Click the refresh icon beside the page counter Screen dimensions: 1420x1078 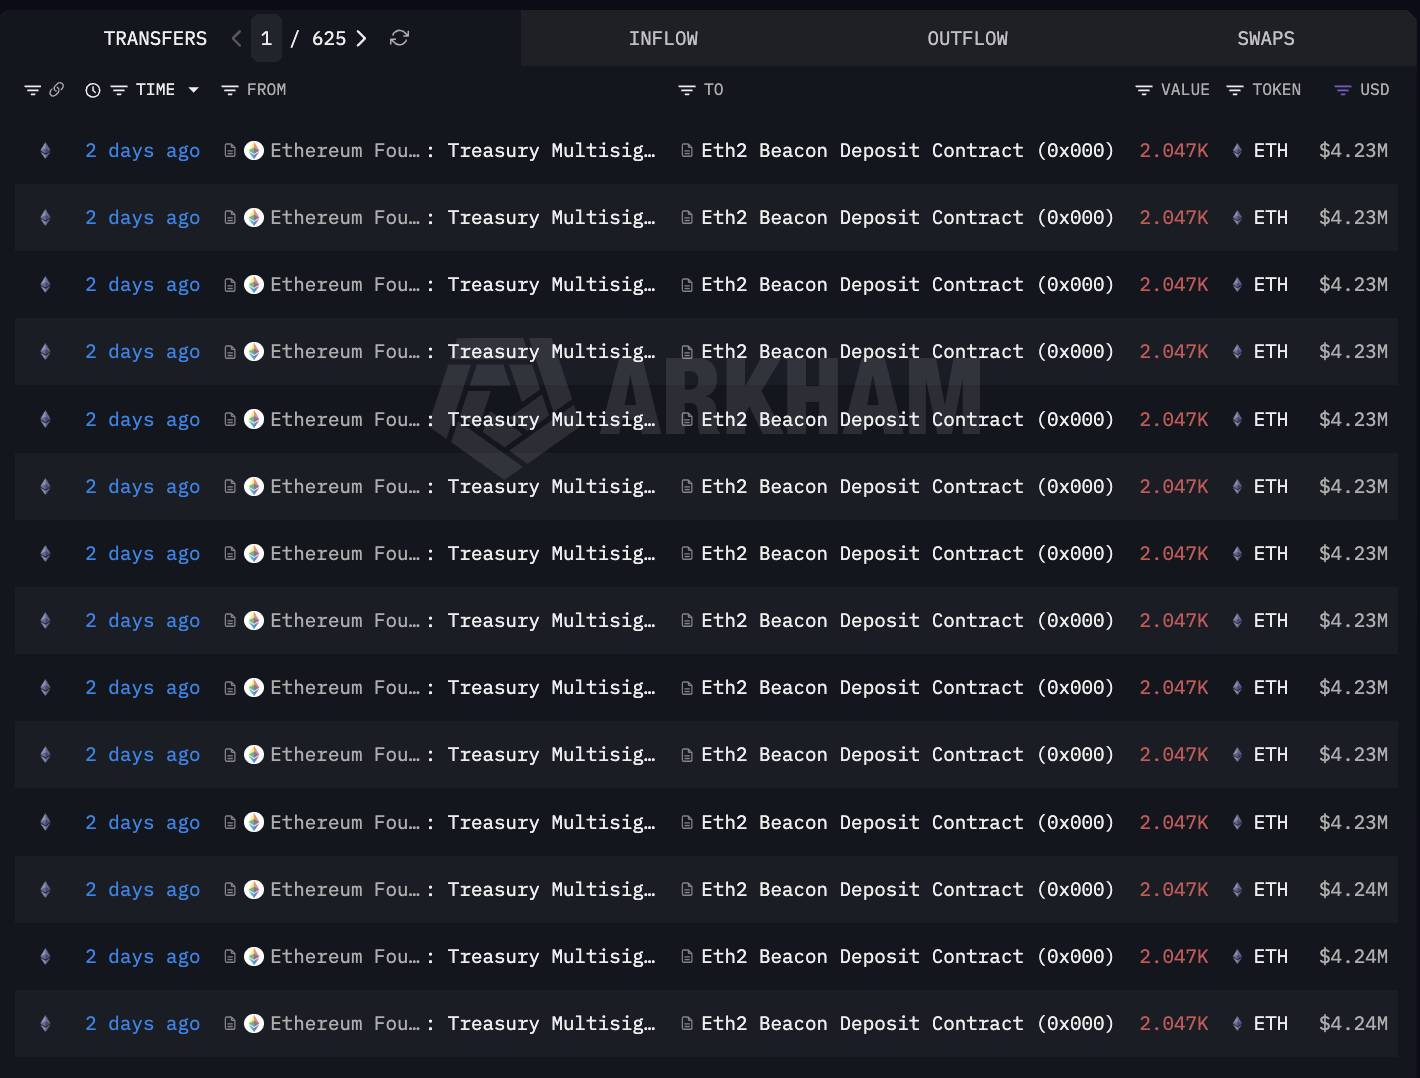(x=399, y=38)
